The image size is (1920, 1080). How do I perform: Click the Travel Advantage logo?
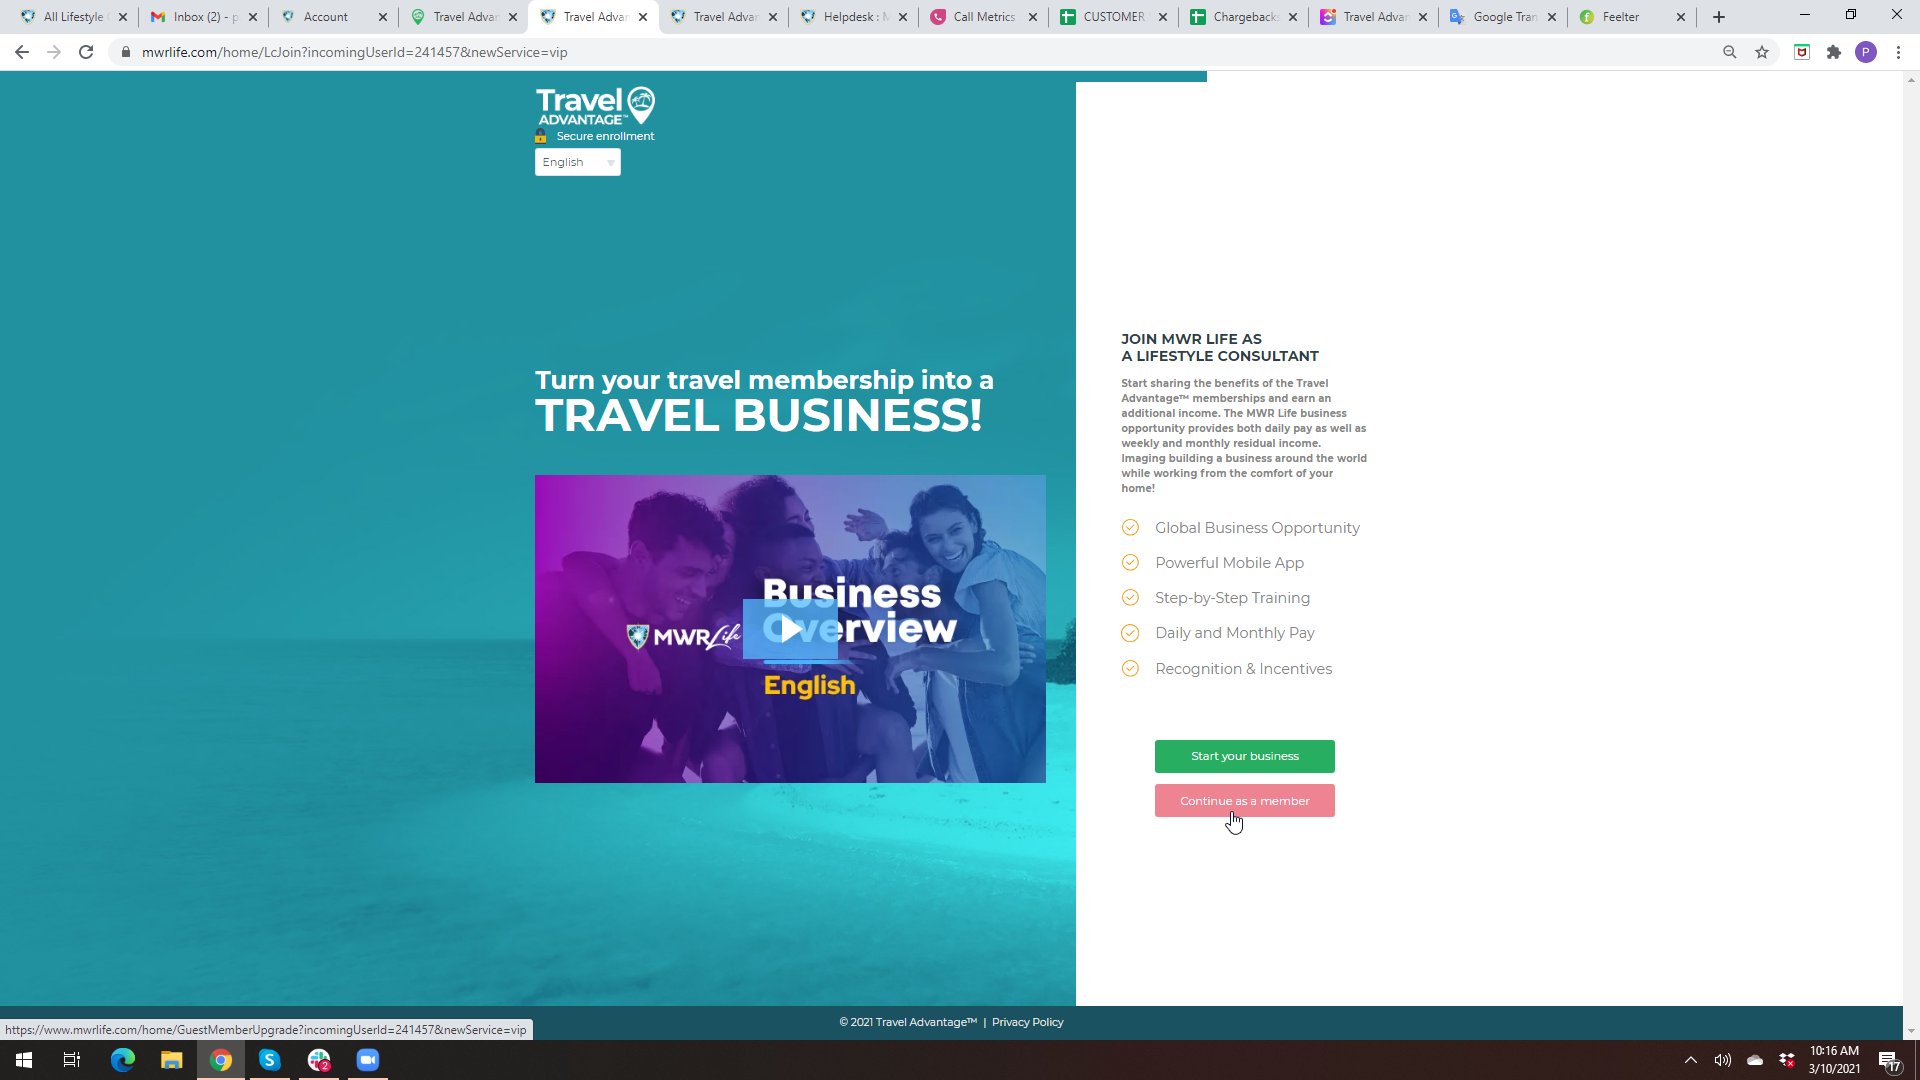pos(595,106)
